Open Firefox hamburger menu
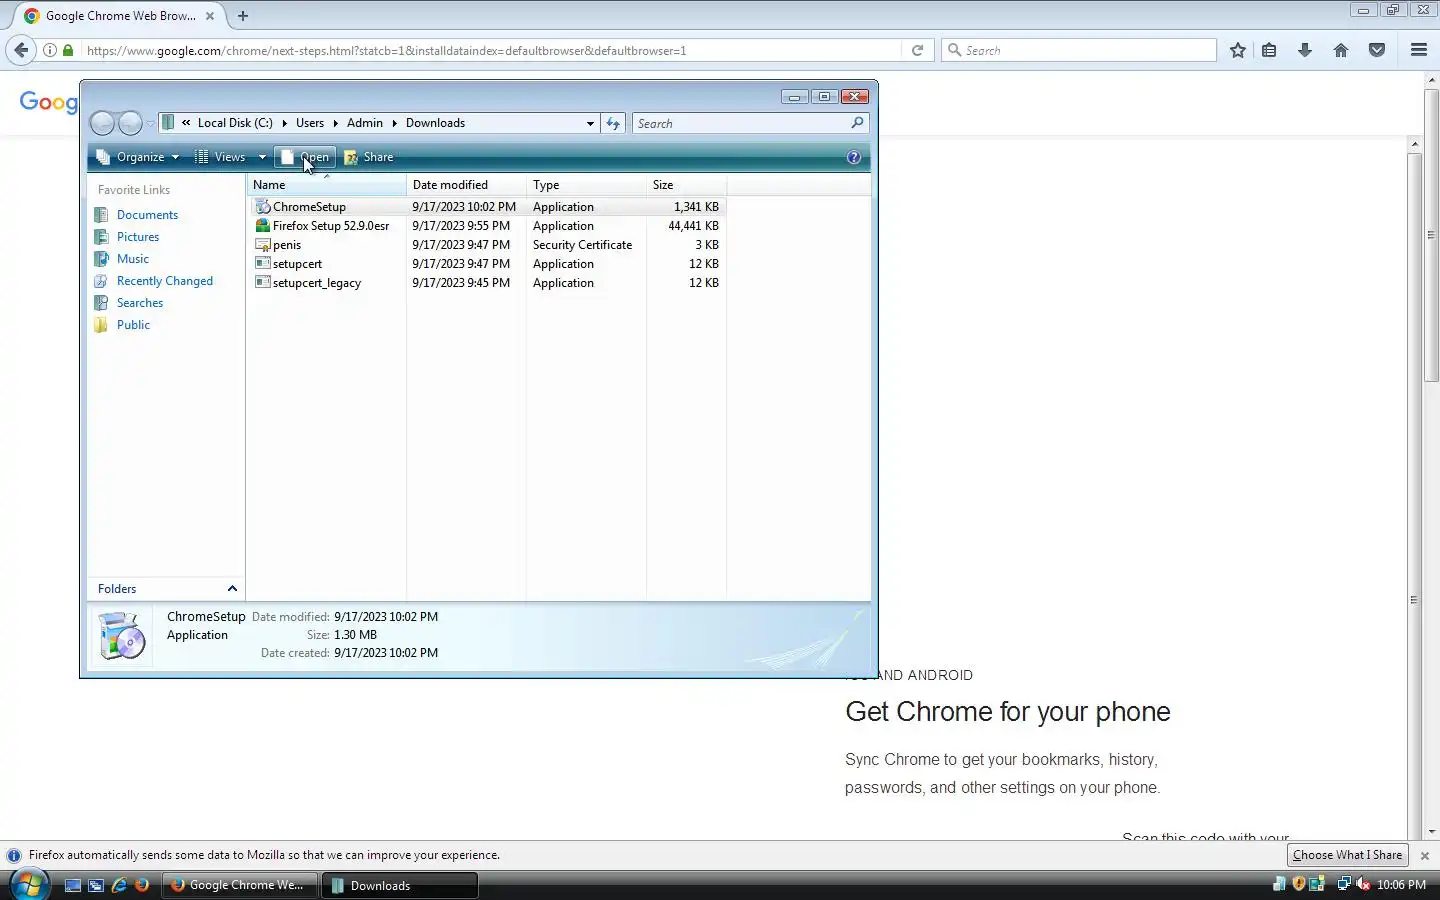 point(1419,50)
